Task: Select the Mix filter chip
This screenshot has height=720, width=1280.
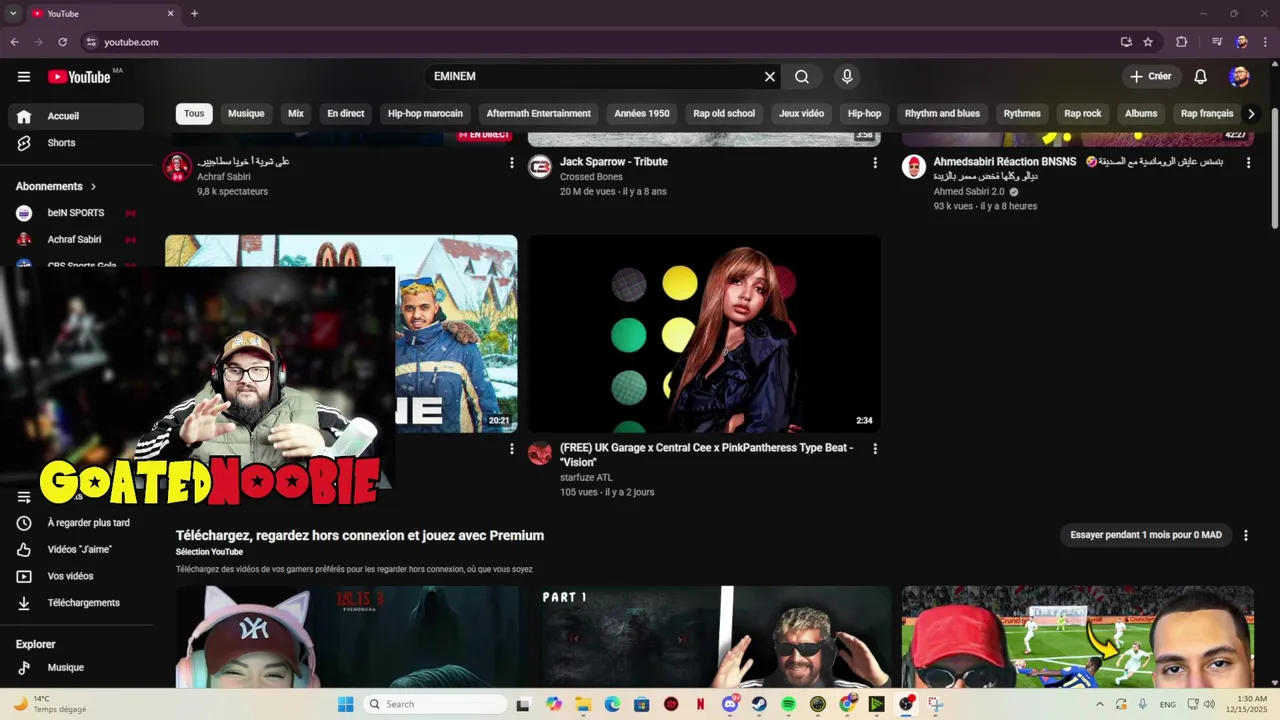Action: (296, 114)
